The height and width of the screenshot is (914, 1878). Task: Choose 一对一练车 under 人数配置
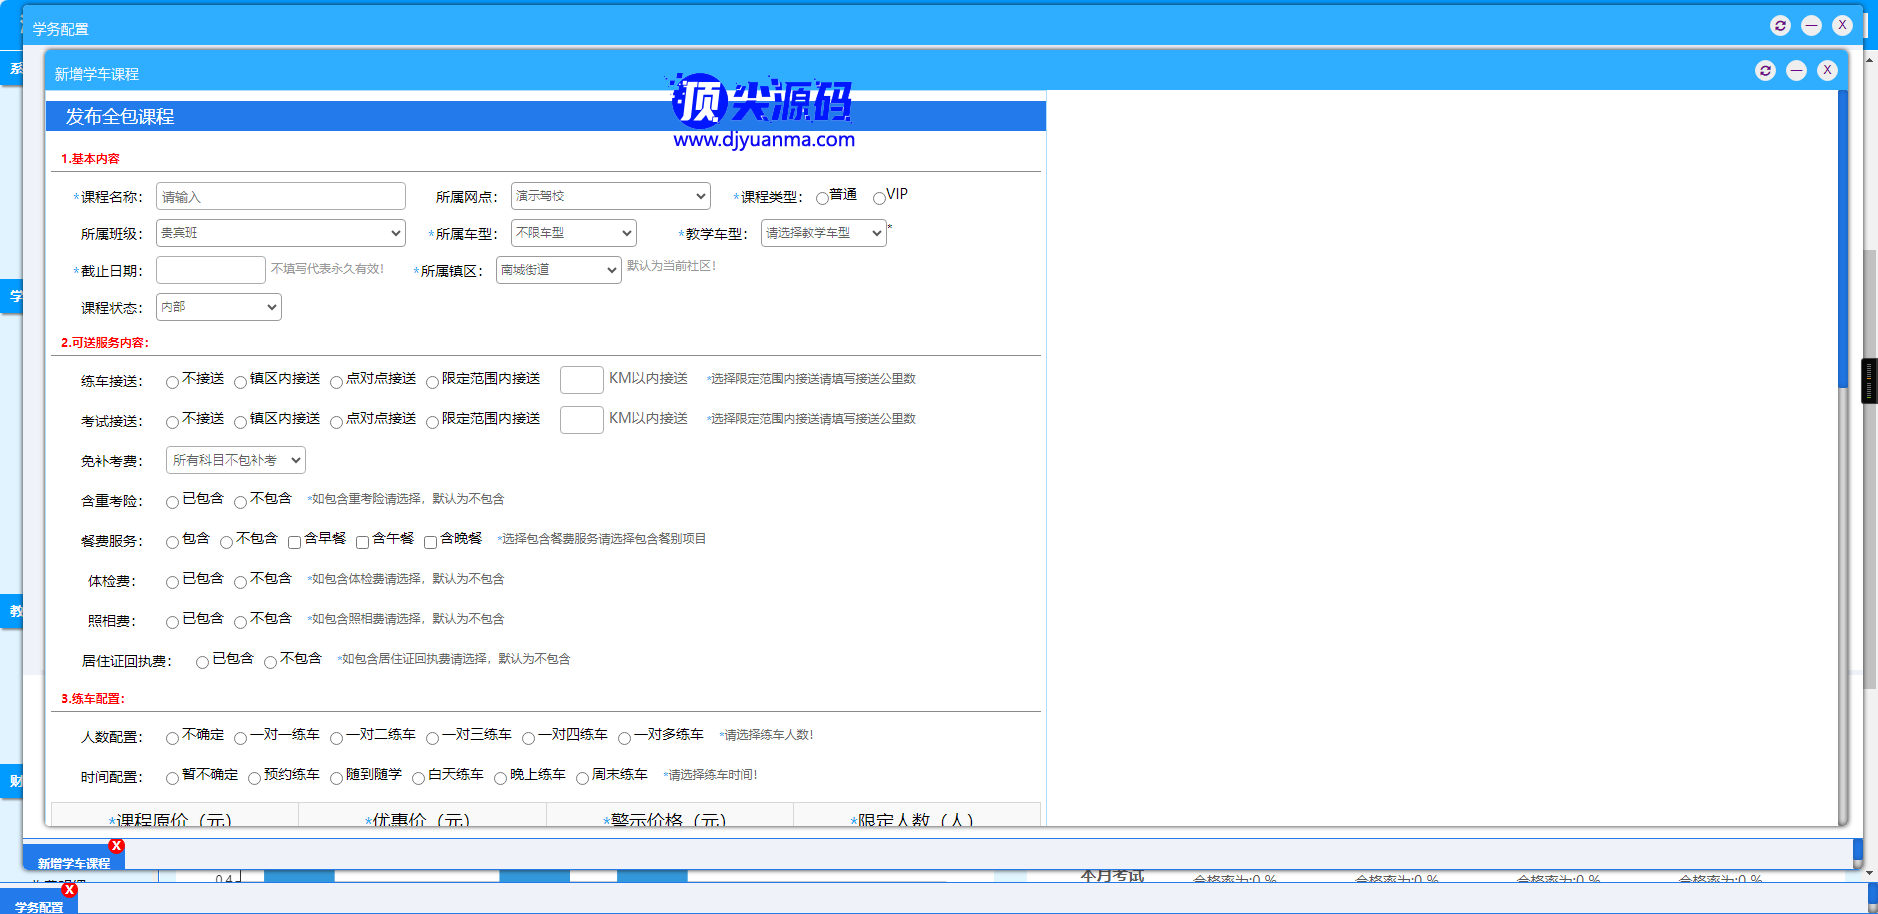click(240, 738)
